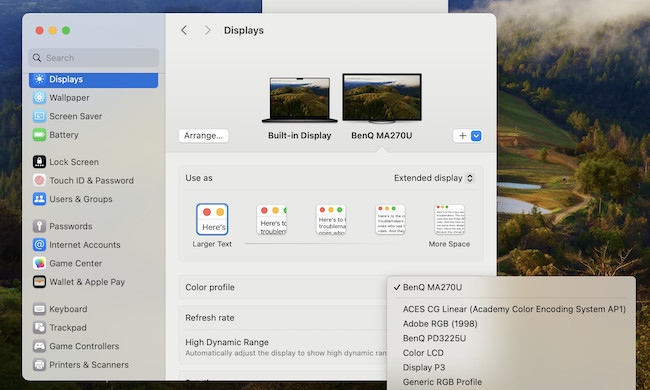Open the blue chevron menu beside plus

pos(476,136)
